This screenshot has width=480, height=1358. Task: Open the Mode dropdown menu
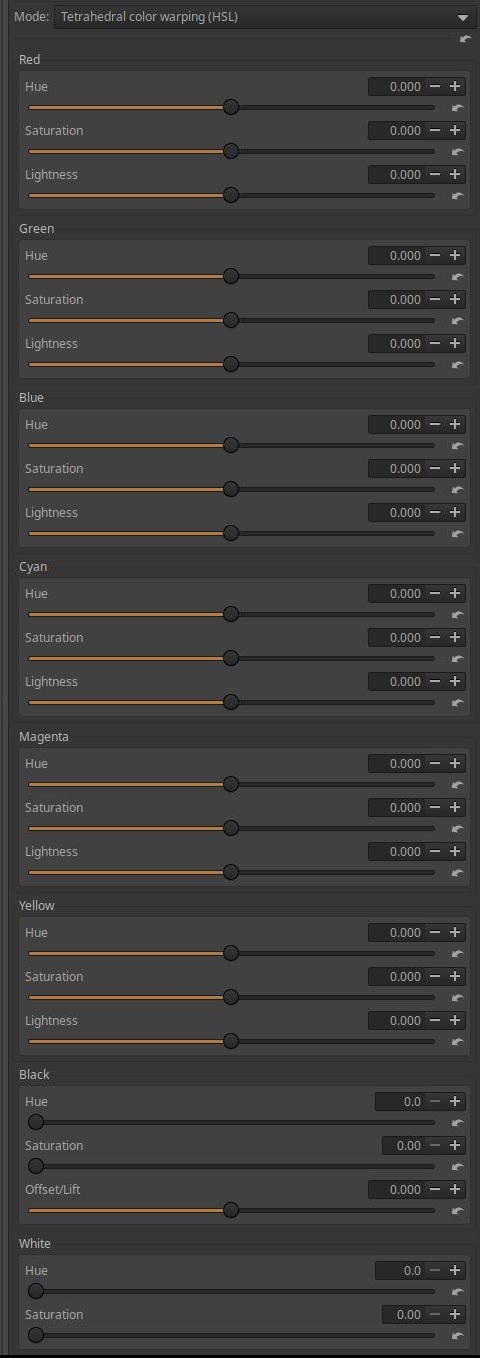coord(265,17)
